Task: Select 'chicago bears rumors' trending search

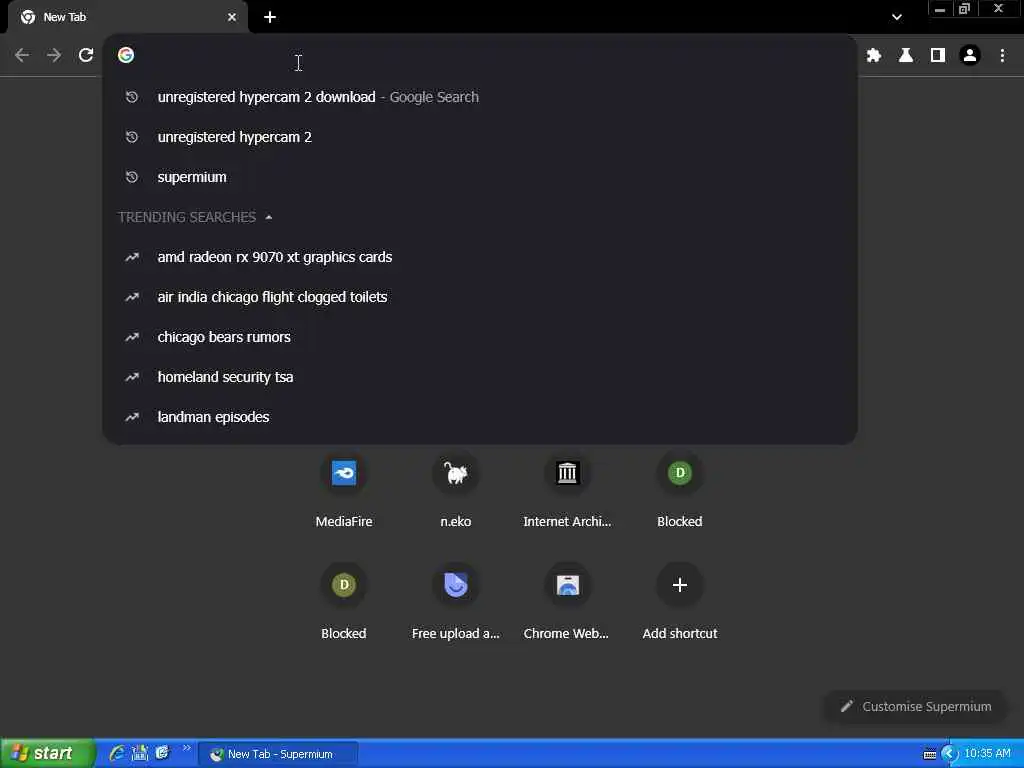Action: (480, 337)
